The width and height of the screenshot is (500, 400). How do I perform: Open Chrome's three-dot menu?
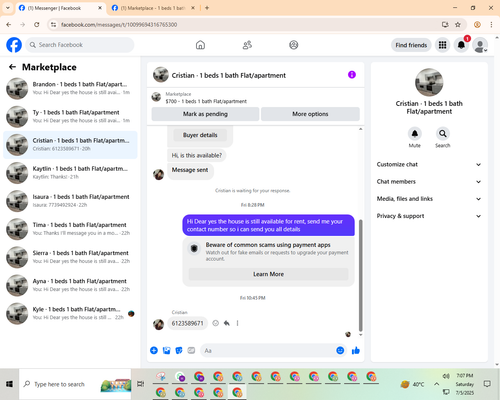491,24
